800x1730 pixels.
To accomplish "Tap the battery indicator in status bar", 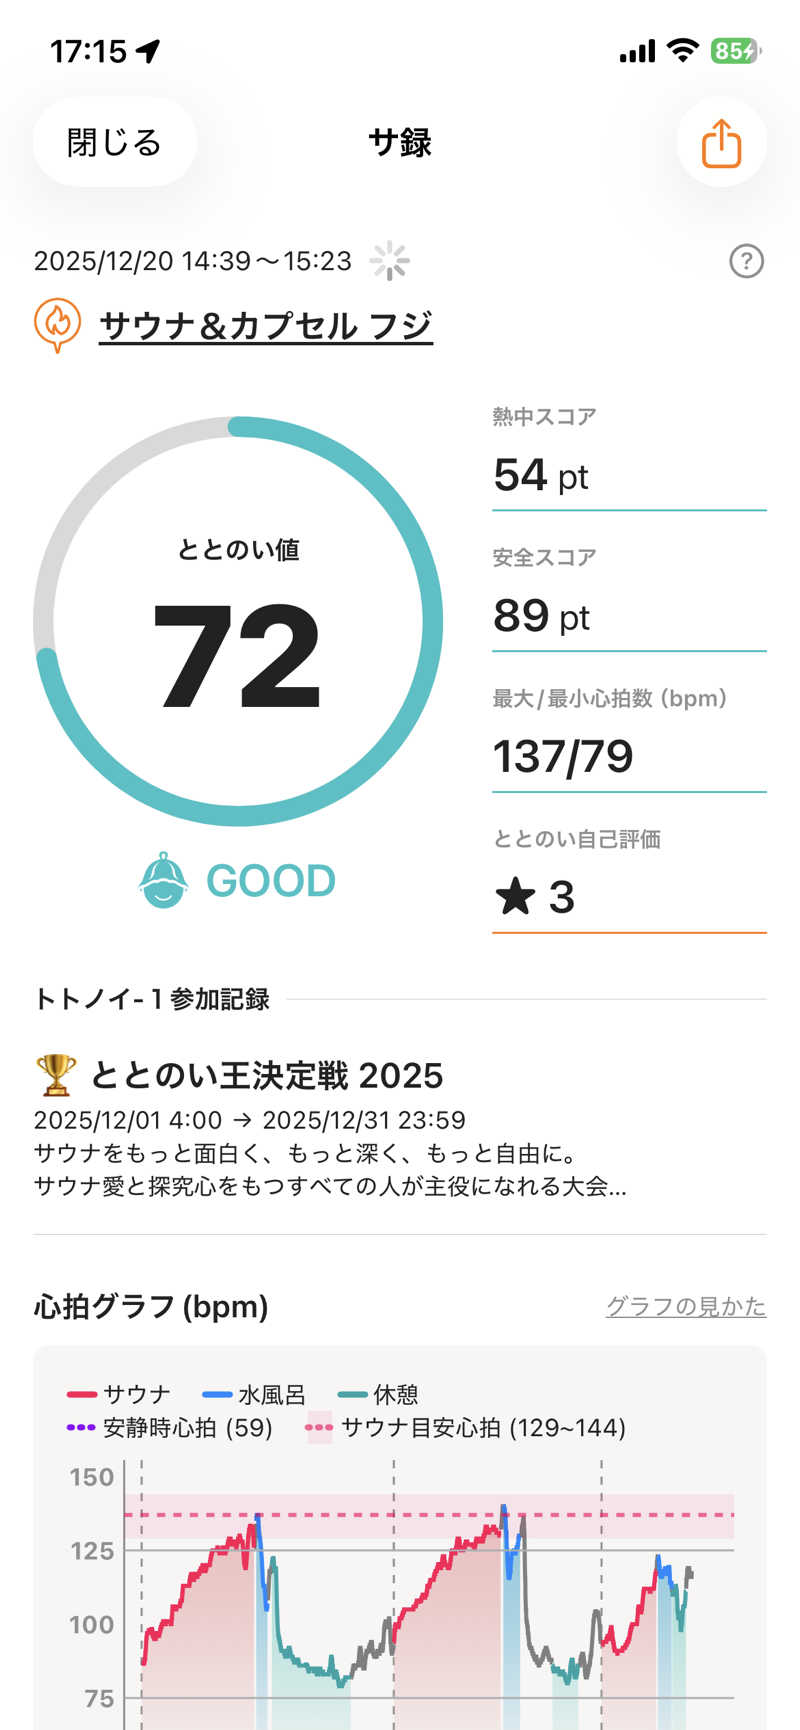I will [735, 51].
